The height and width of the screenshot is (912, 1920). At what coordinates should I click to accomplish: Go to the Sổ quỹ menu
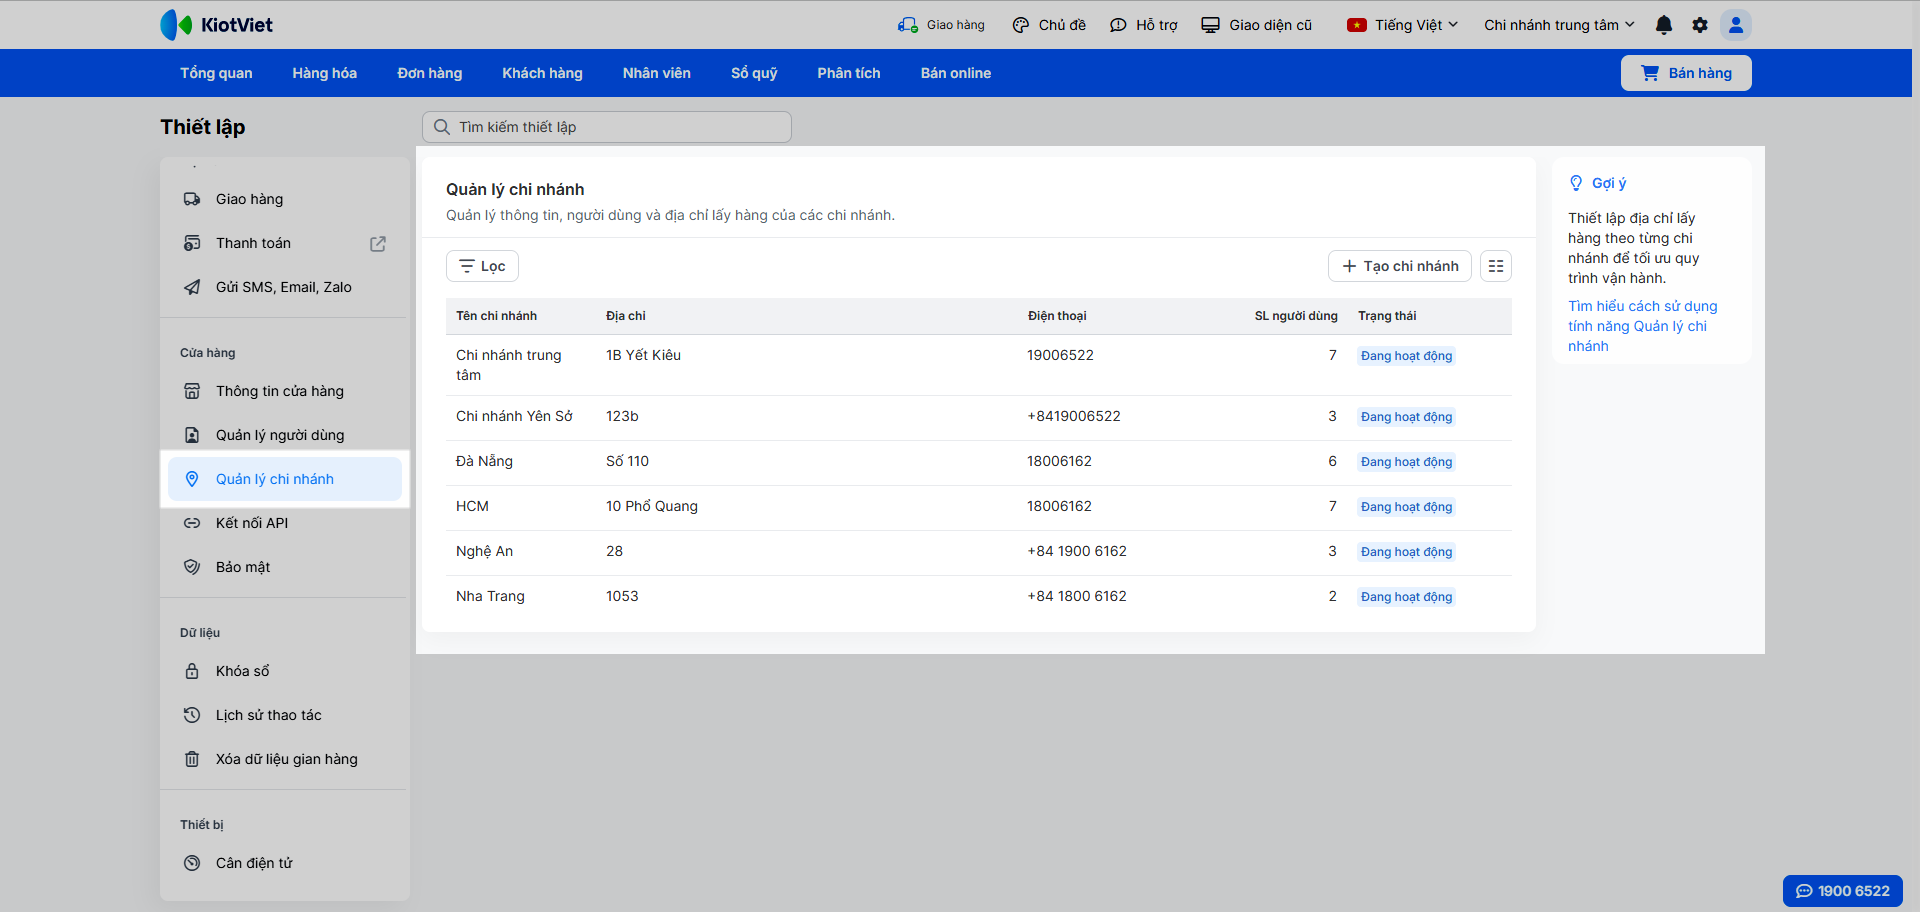pyautogui.click(x=754, y=73)
